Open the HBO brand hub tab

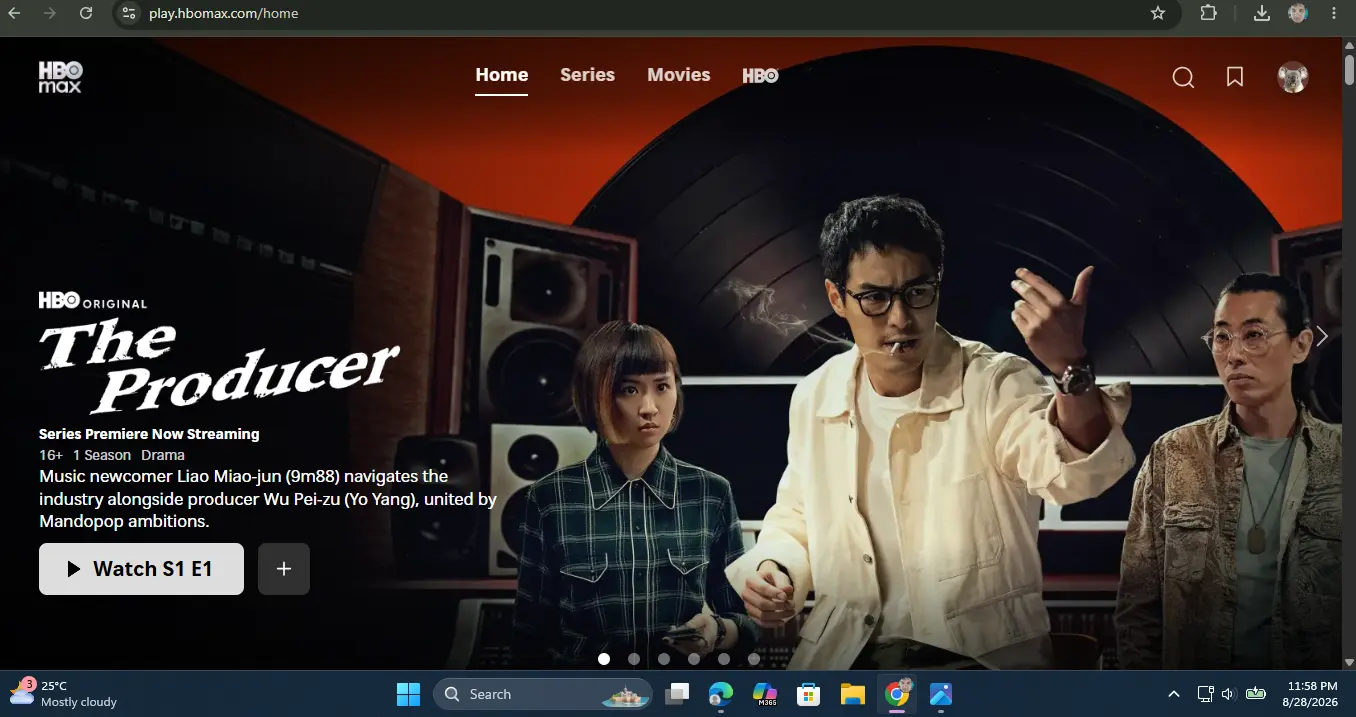760,75
